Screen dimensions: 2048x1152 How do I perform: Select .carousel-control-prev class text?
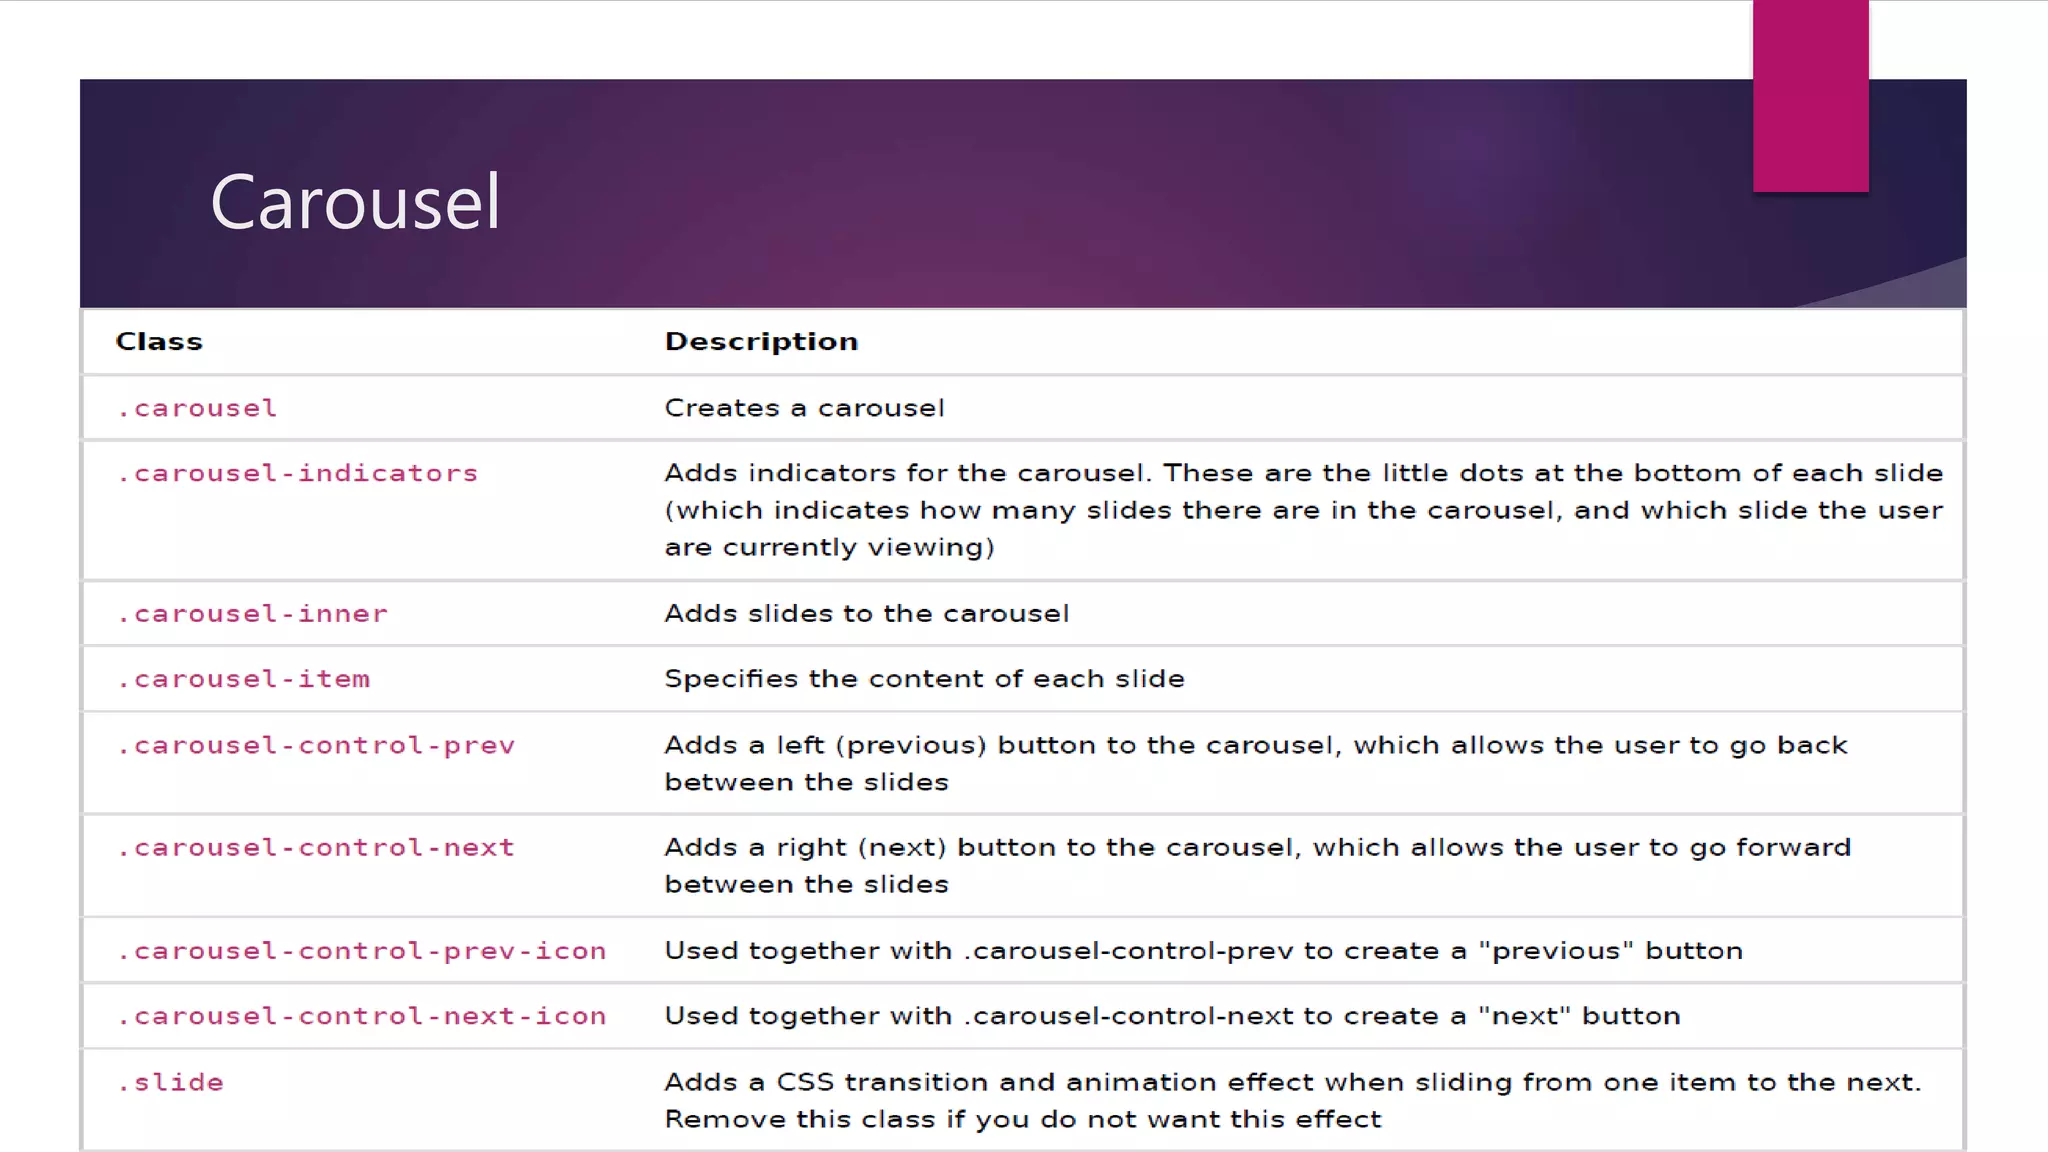point(316,746)
